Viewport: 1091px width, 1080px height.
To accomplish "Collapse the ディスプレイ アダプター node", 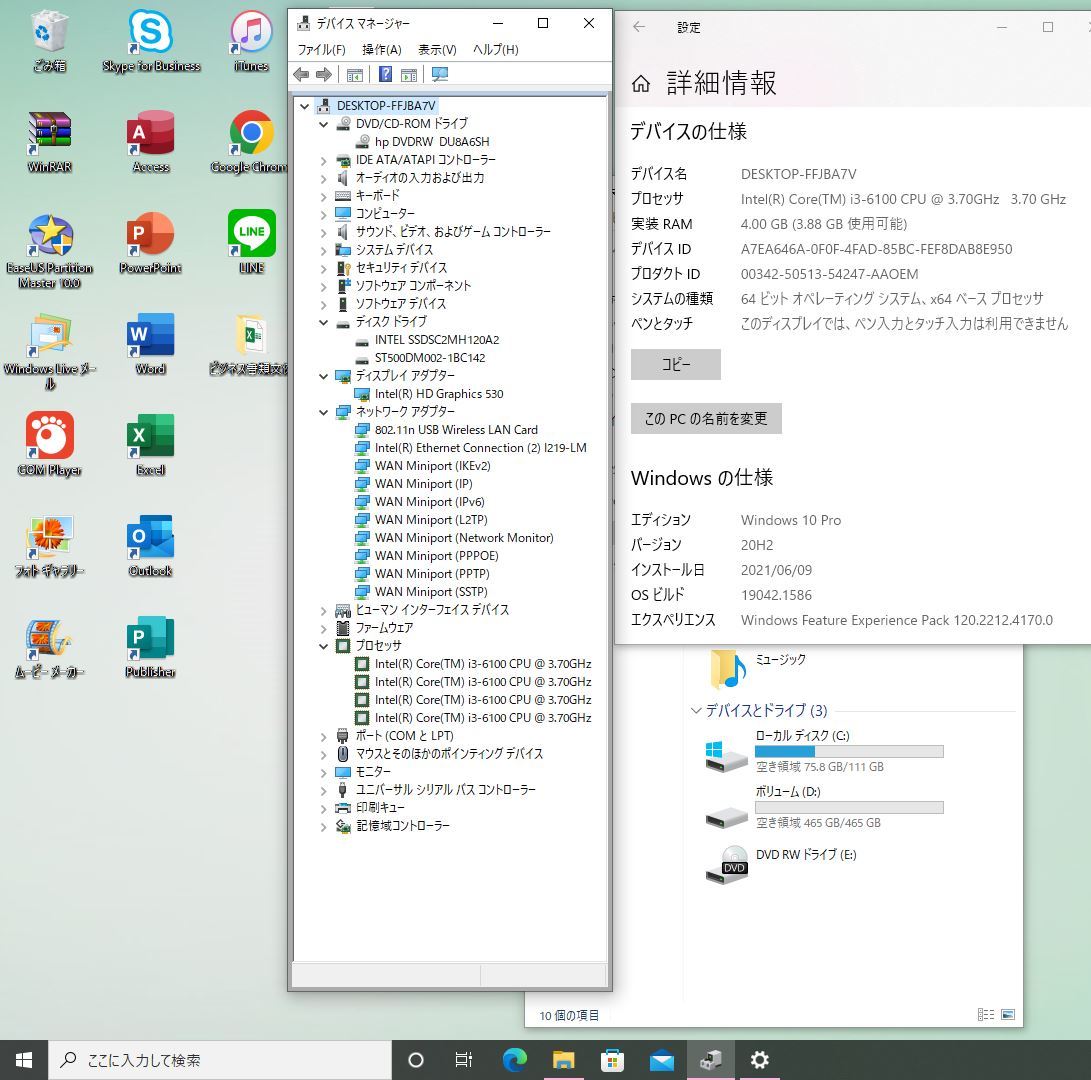I will click(324, 376).
